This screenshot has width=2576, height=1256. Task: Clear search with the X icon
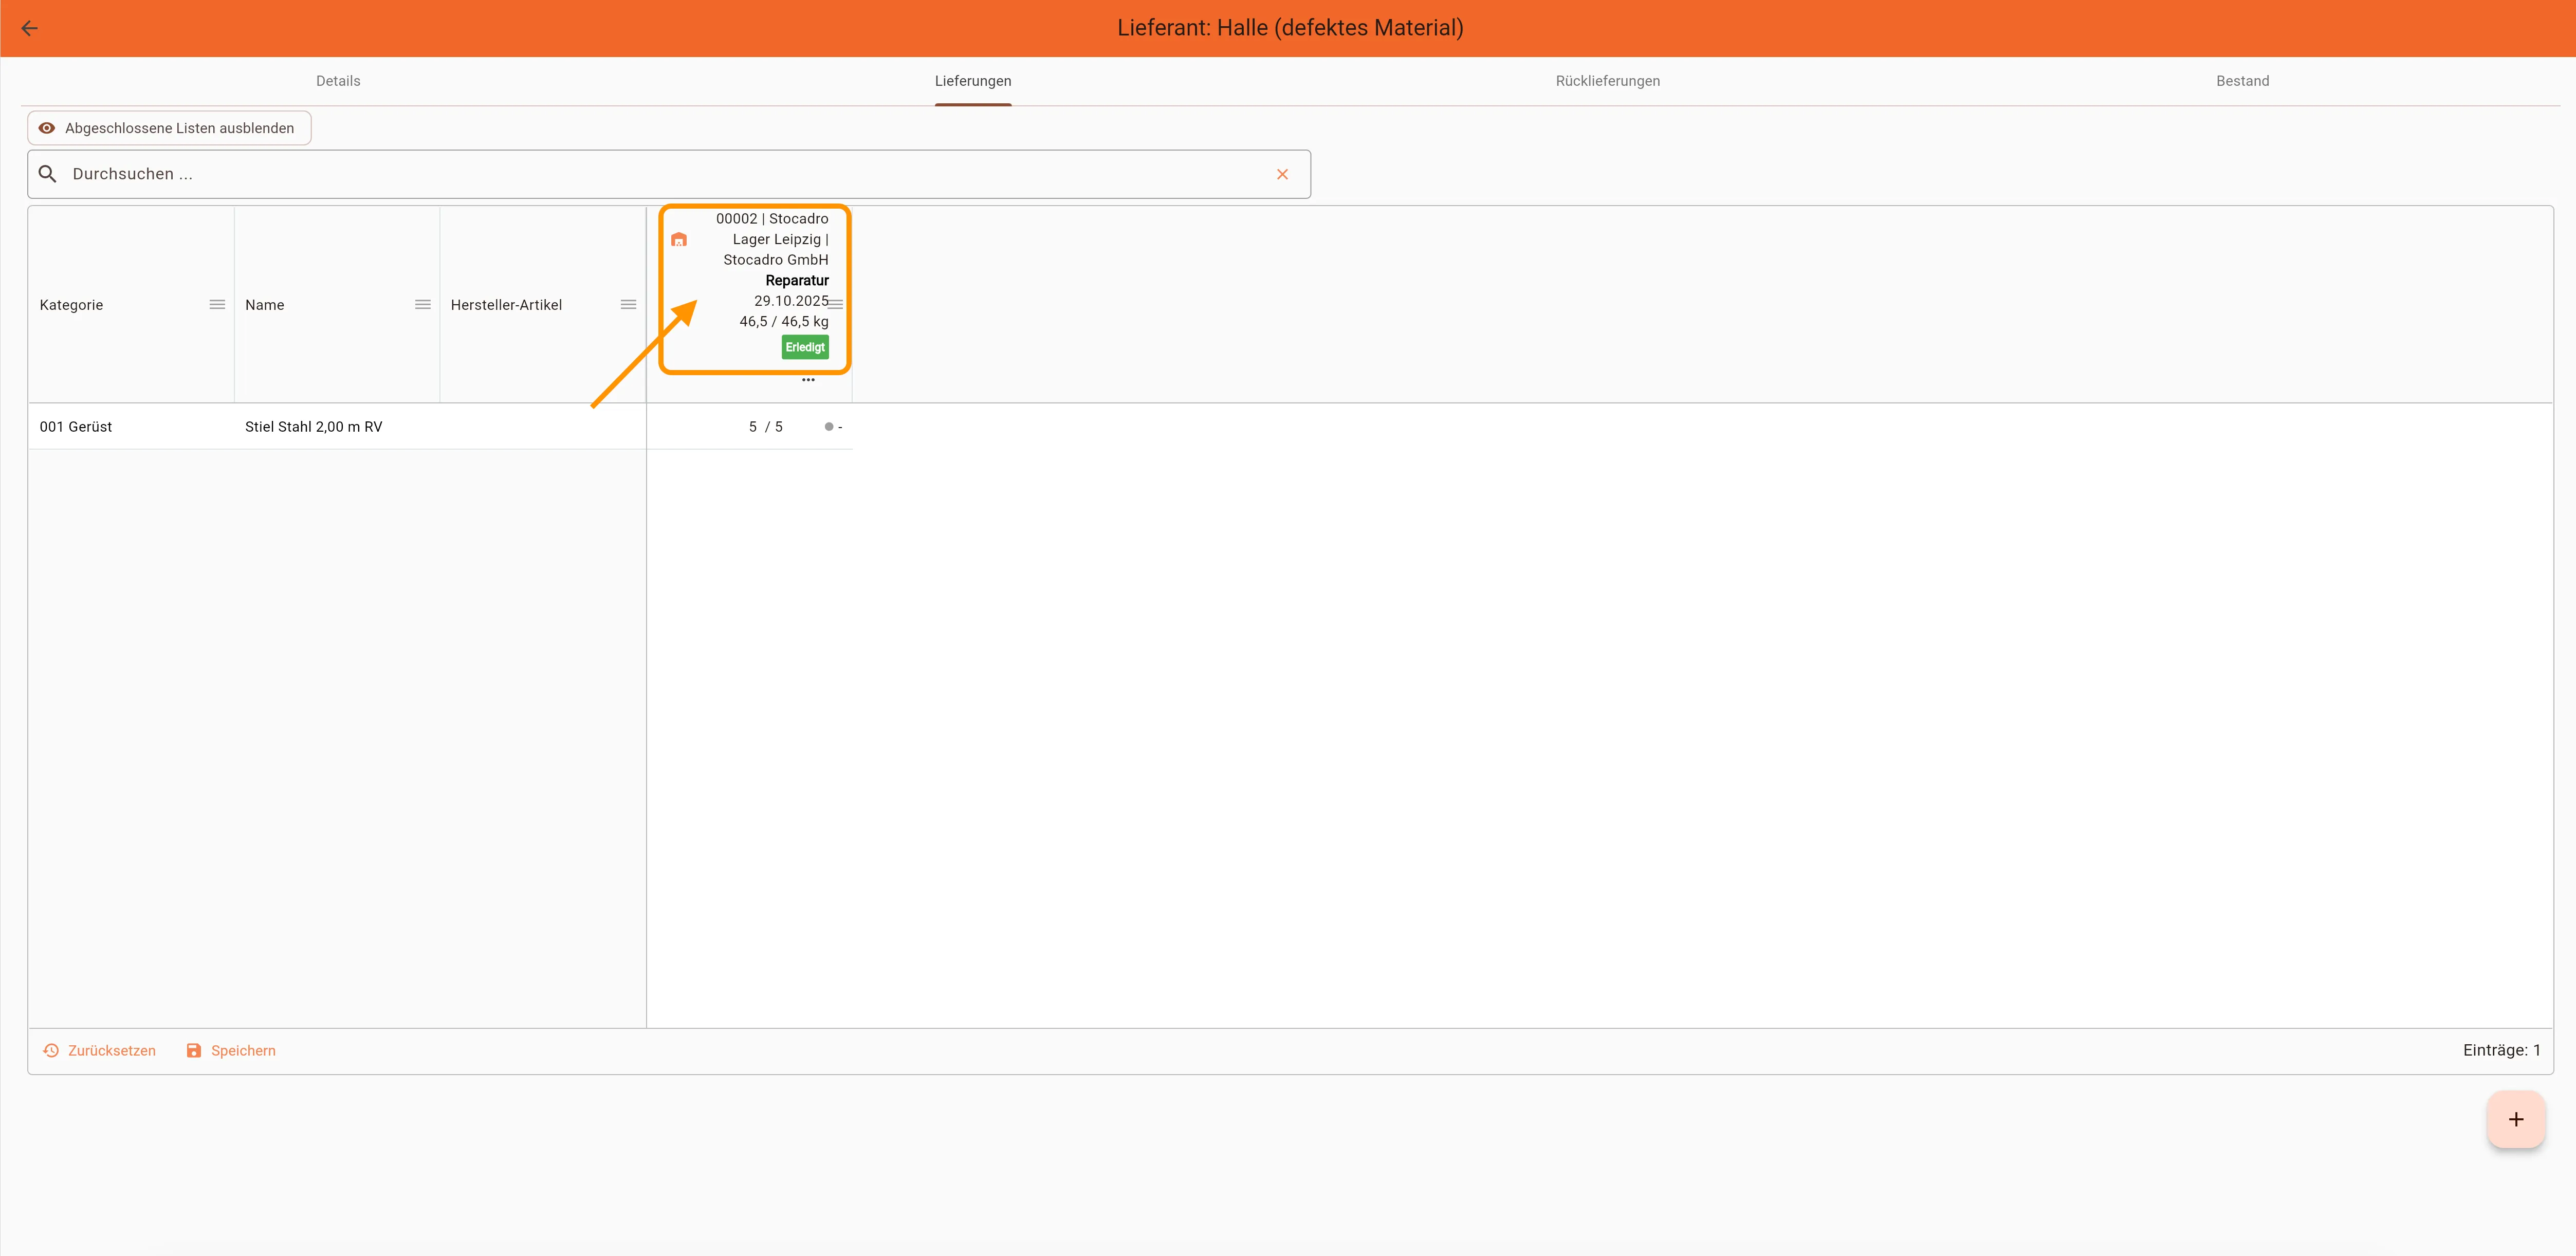coord(1282,174)
